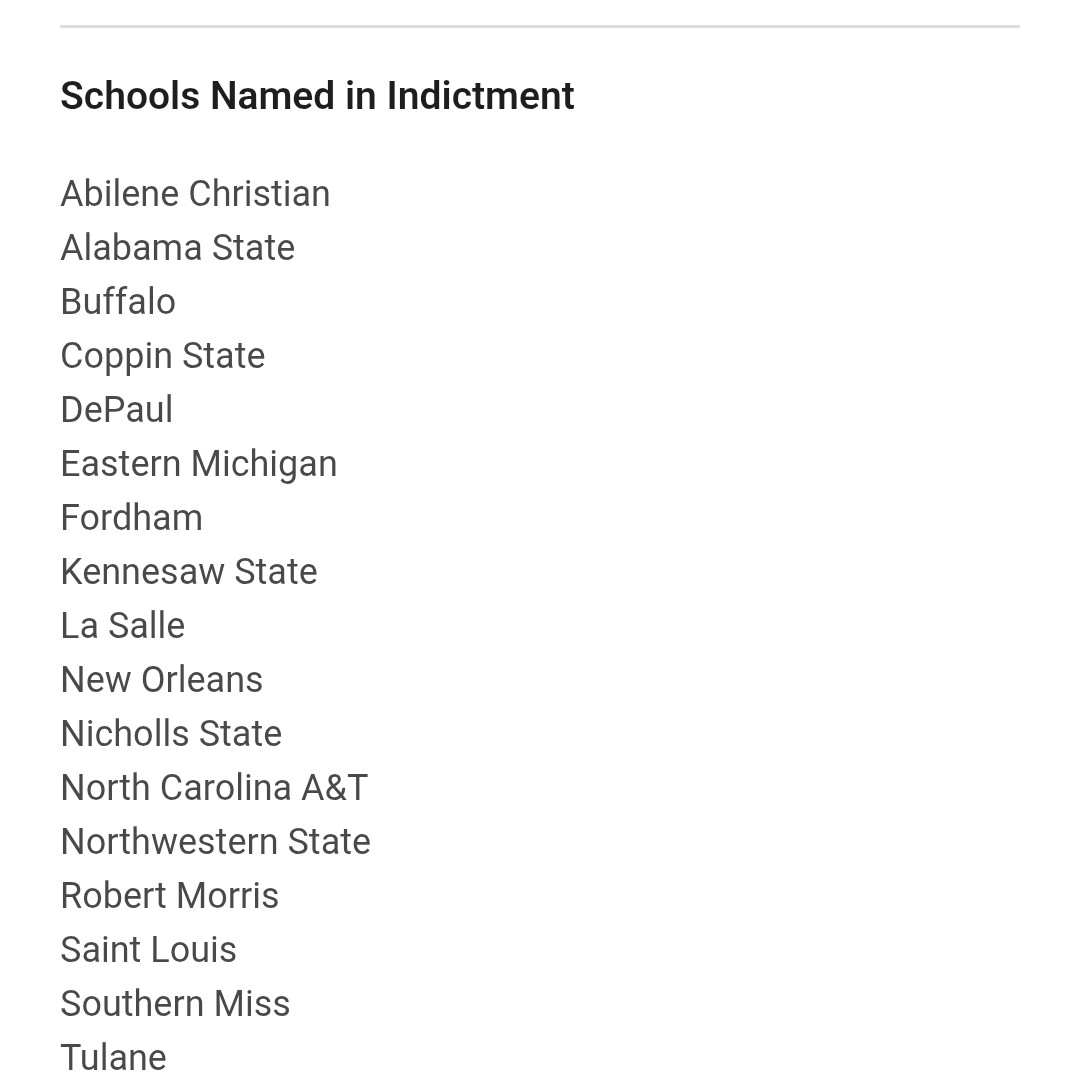
Task: Select the Fordham entry
Action: (x=131, y=518)
